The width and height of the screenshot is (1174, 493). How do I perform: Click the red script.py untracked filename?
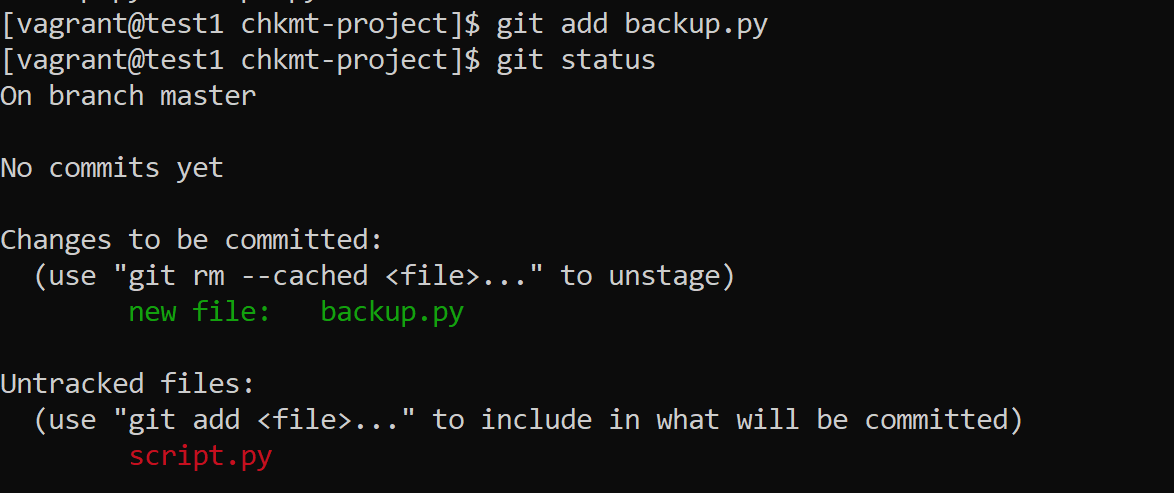tap(200, 457)
